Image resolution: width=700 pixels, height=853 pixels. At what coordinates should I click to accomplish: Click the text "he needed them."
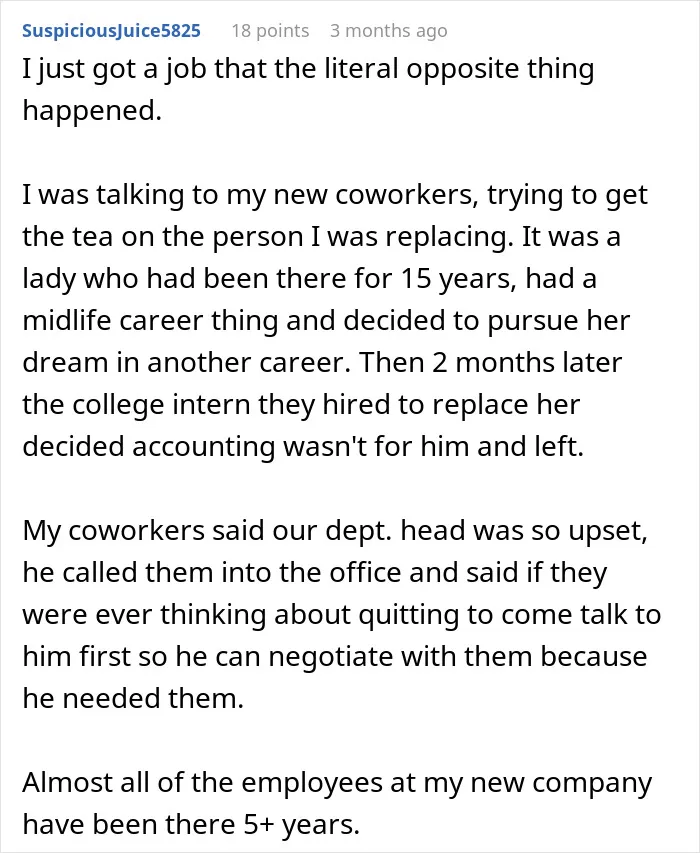133,700
